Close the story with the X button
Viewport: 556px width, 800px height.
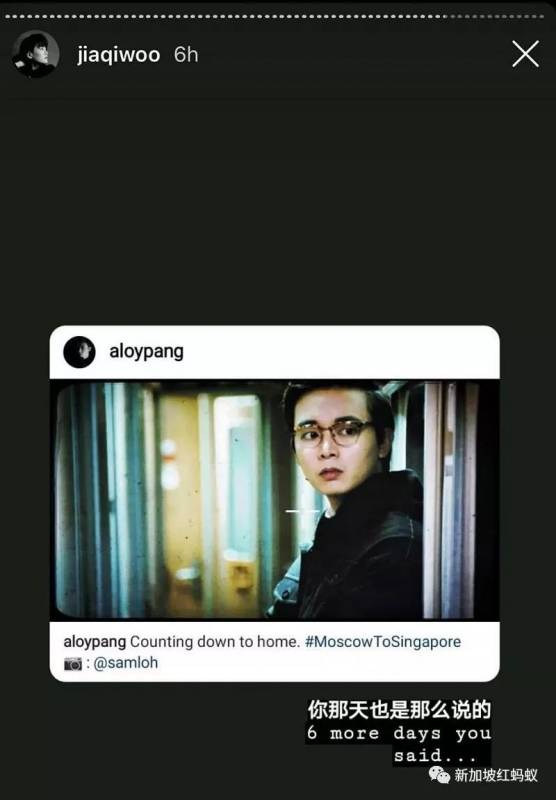(x=525, y=54)
